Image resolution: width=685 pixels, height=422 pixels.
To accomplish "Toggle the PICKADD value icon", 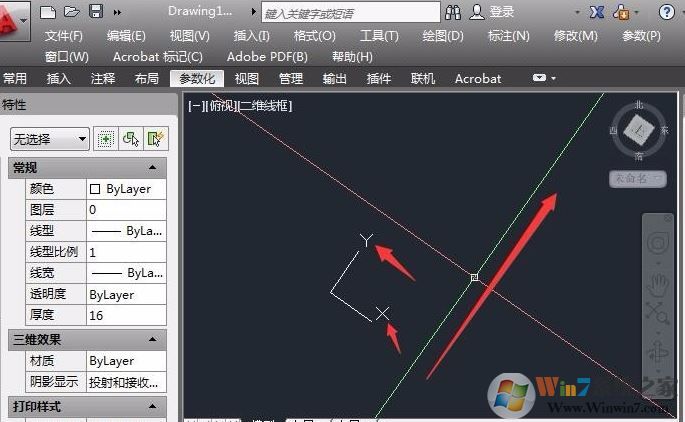I will 105,139.
